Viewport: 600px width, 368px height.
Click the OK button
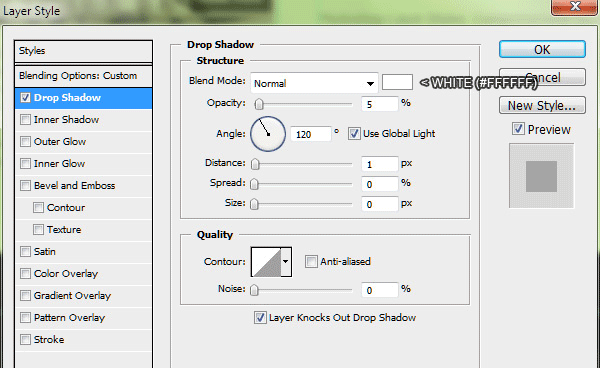542,49
